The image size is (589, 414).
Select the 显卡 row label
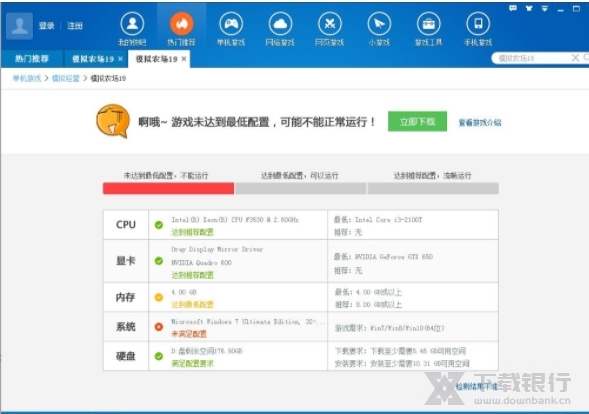click(x=126, y=261)
